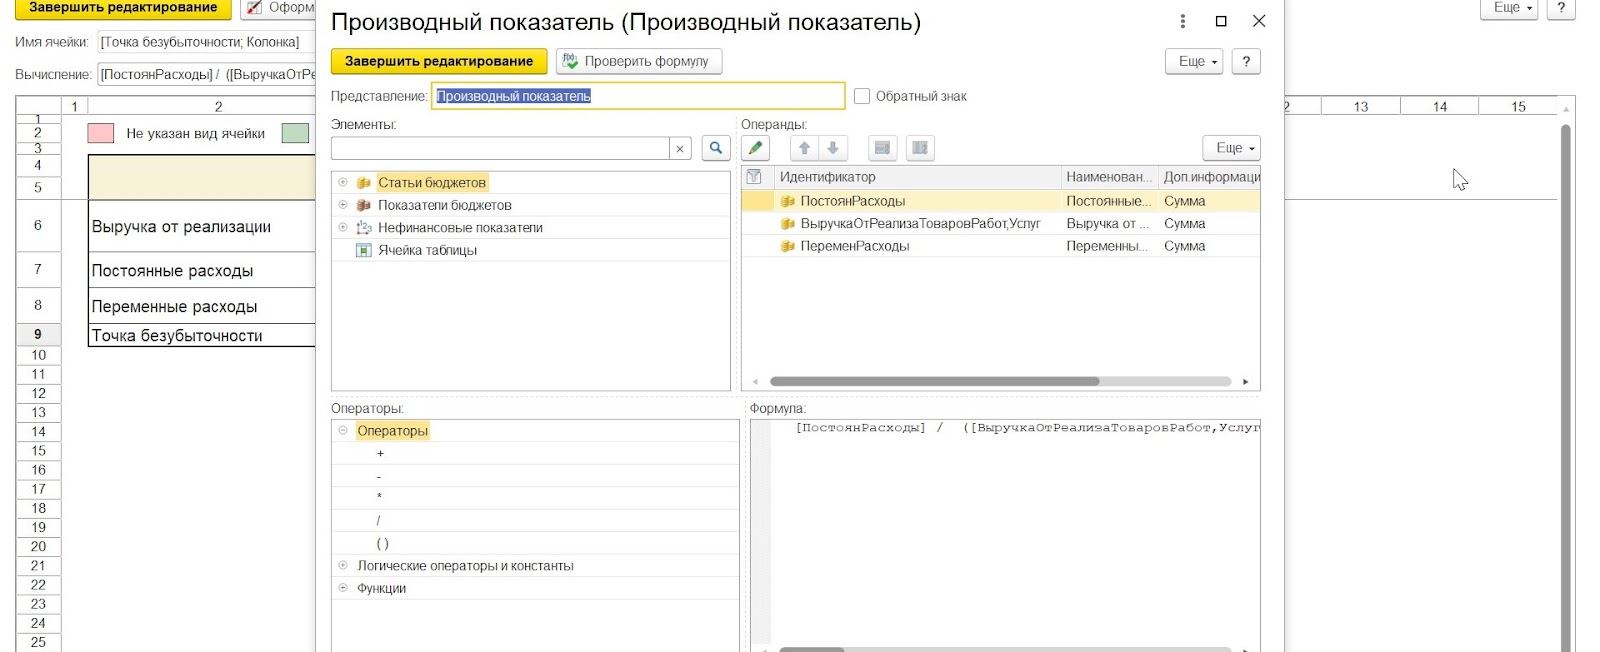The height and width of the screenshot is (652, 1600).
Task: Click the dialog kebab menu icon
Action: pos(1183,21)
